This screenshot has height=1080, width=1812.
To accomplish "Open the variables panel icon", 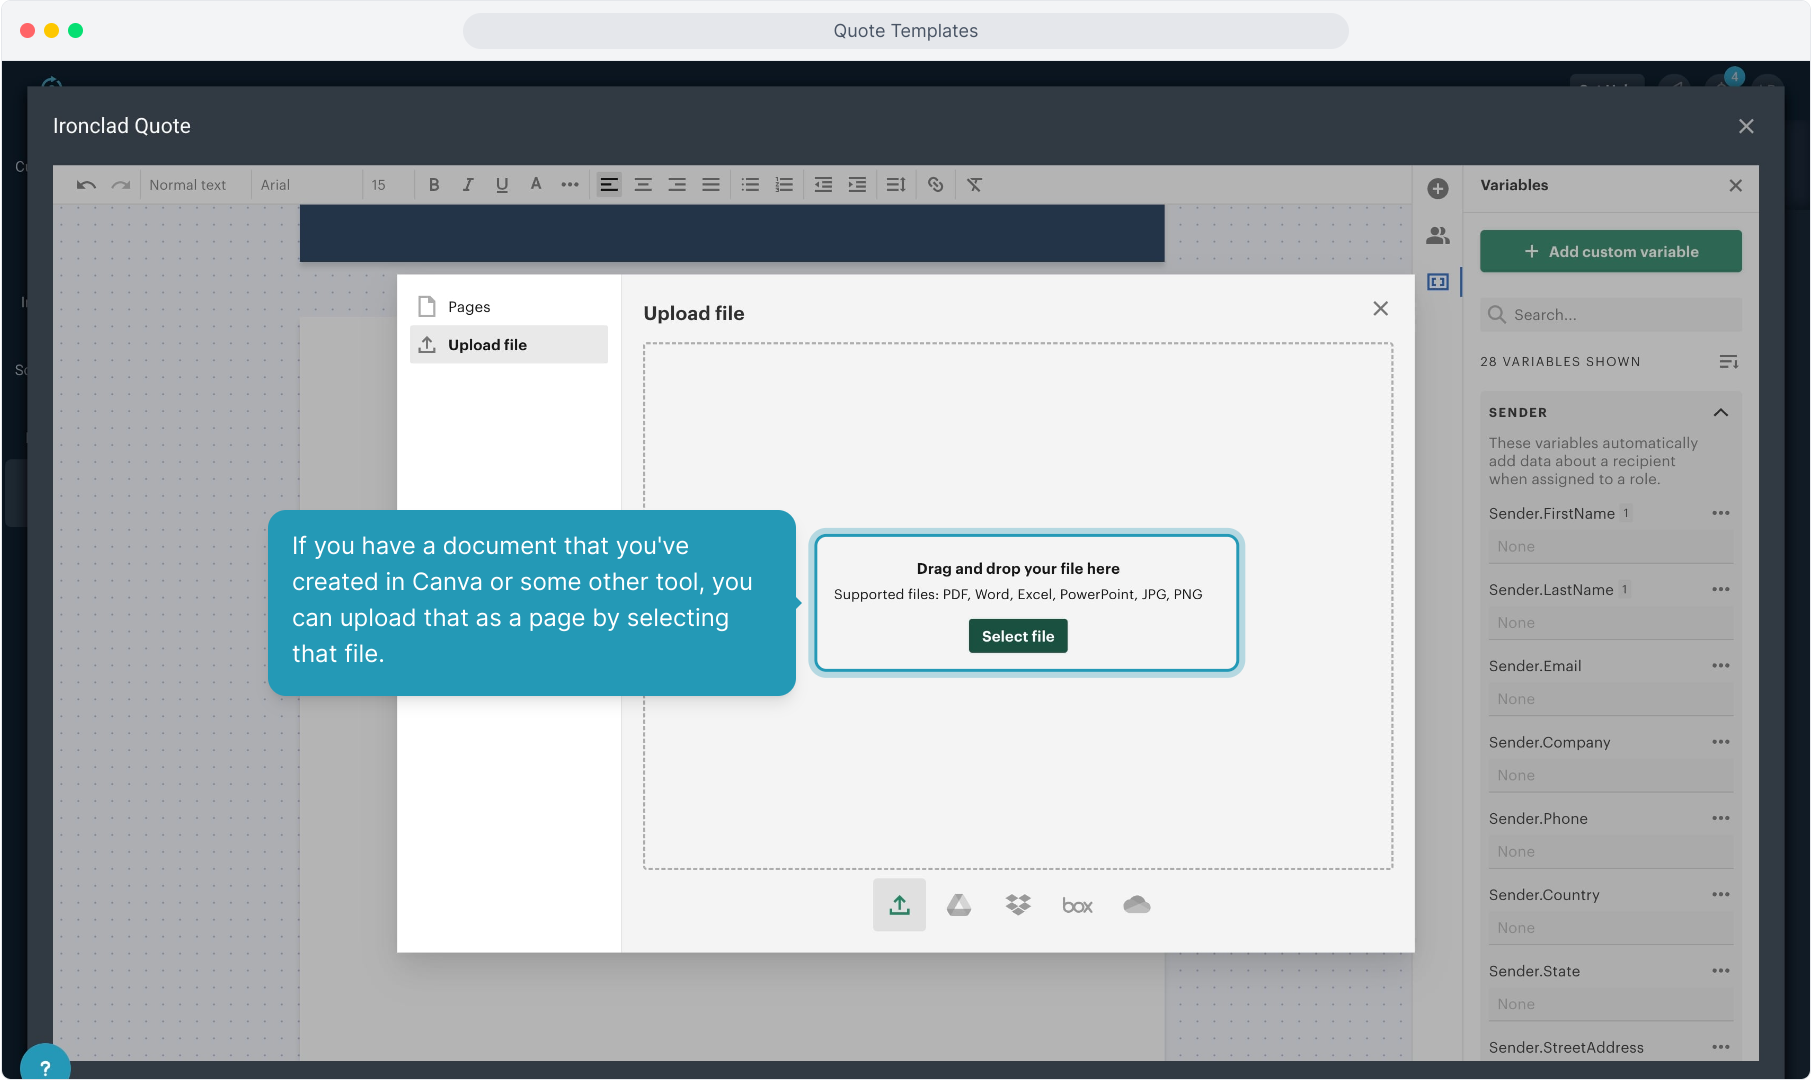I will tap(1438, 282).
